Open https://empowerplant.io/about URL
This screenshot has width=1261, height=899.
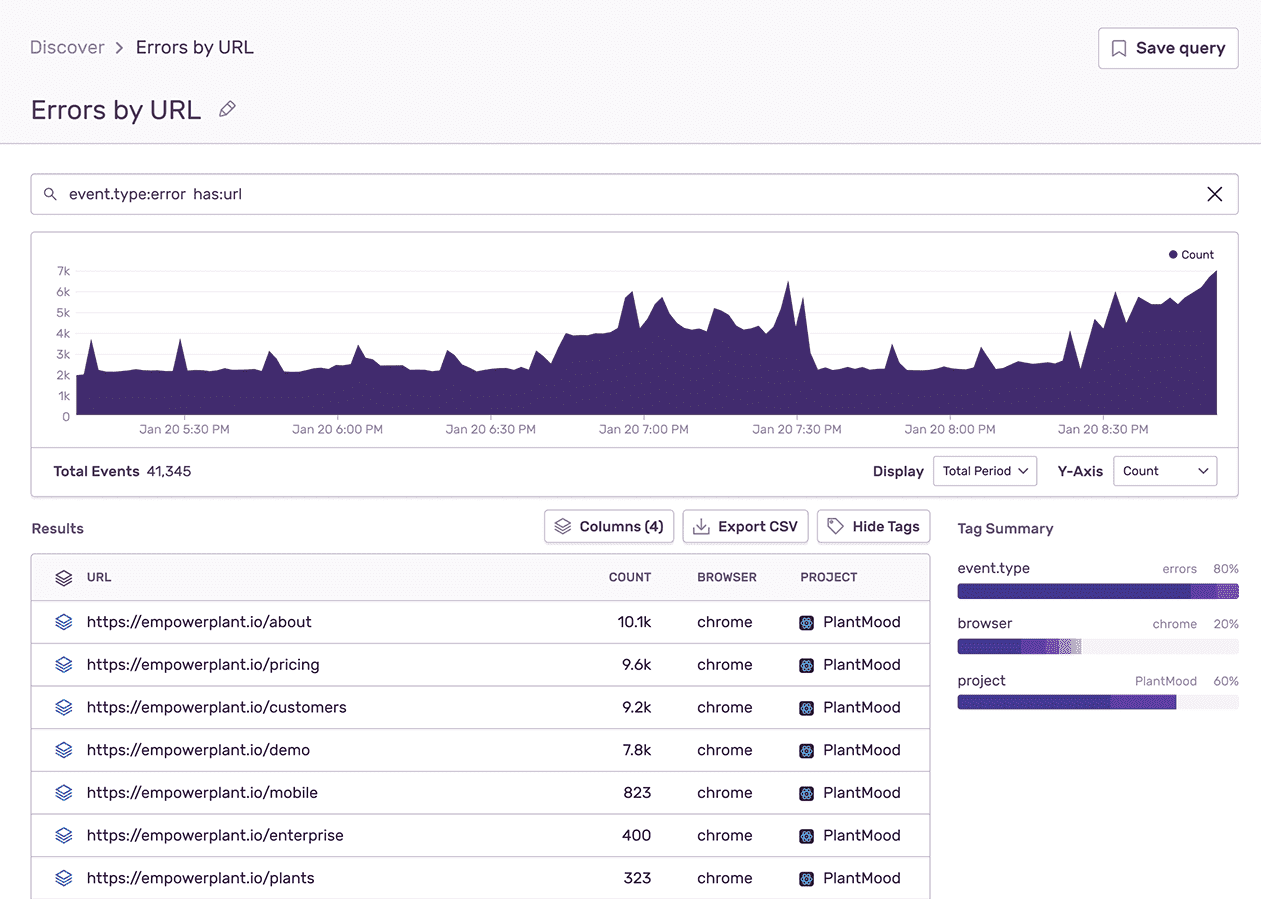coord(199,622)
